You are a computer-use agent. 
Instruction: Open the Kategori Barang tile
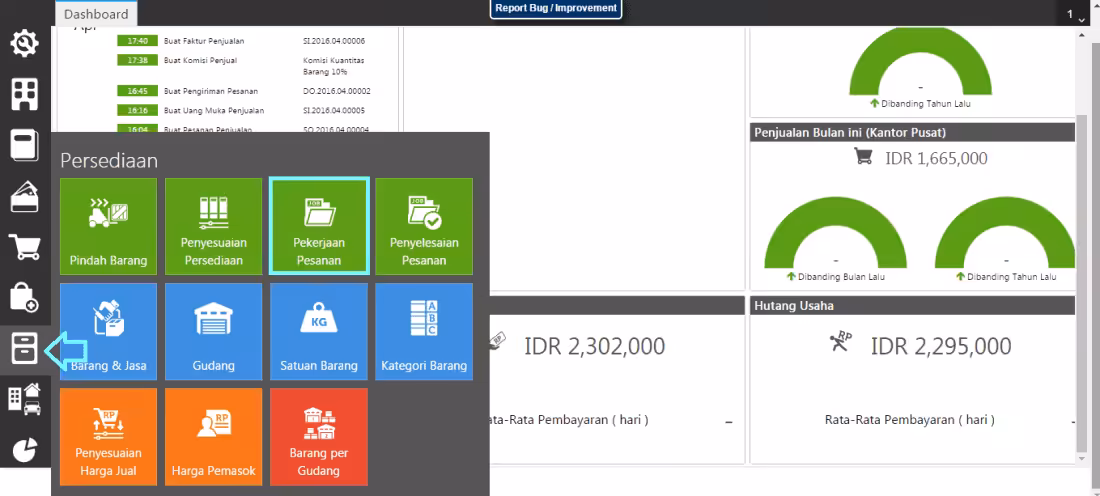(x=424, y=331)
